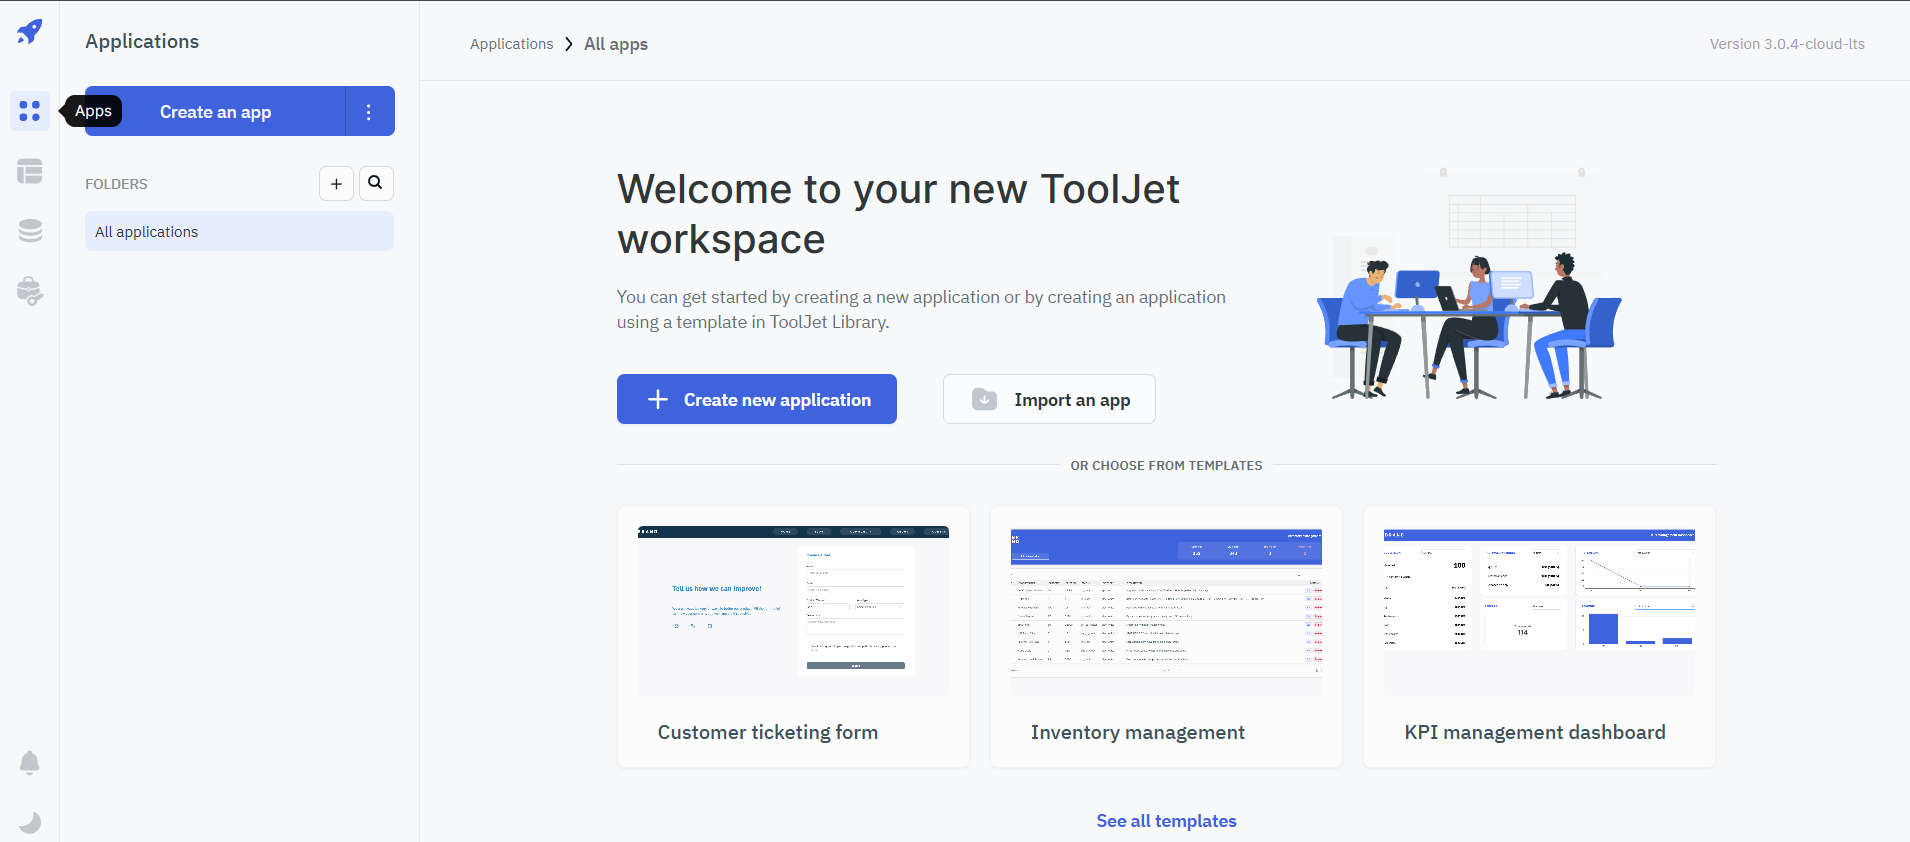Open the See all templates link
This screenshot has height=842, width=1910.
tap(1166, 821)
